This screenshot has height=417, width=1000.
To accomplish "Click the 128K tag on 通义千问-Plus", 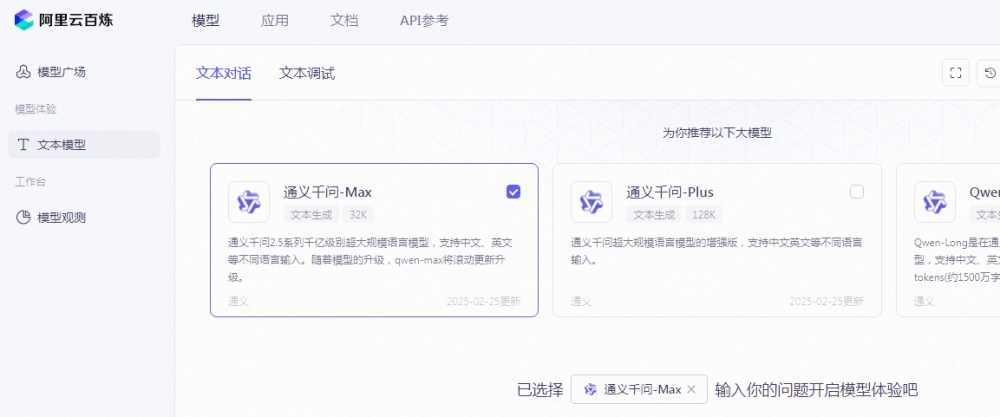I will (703, 214).
